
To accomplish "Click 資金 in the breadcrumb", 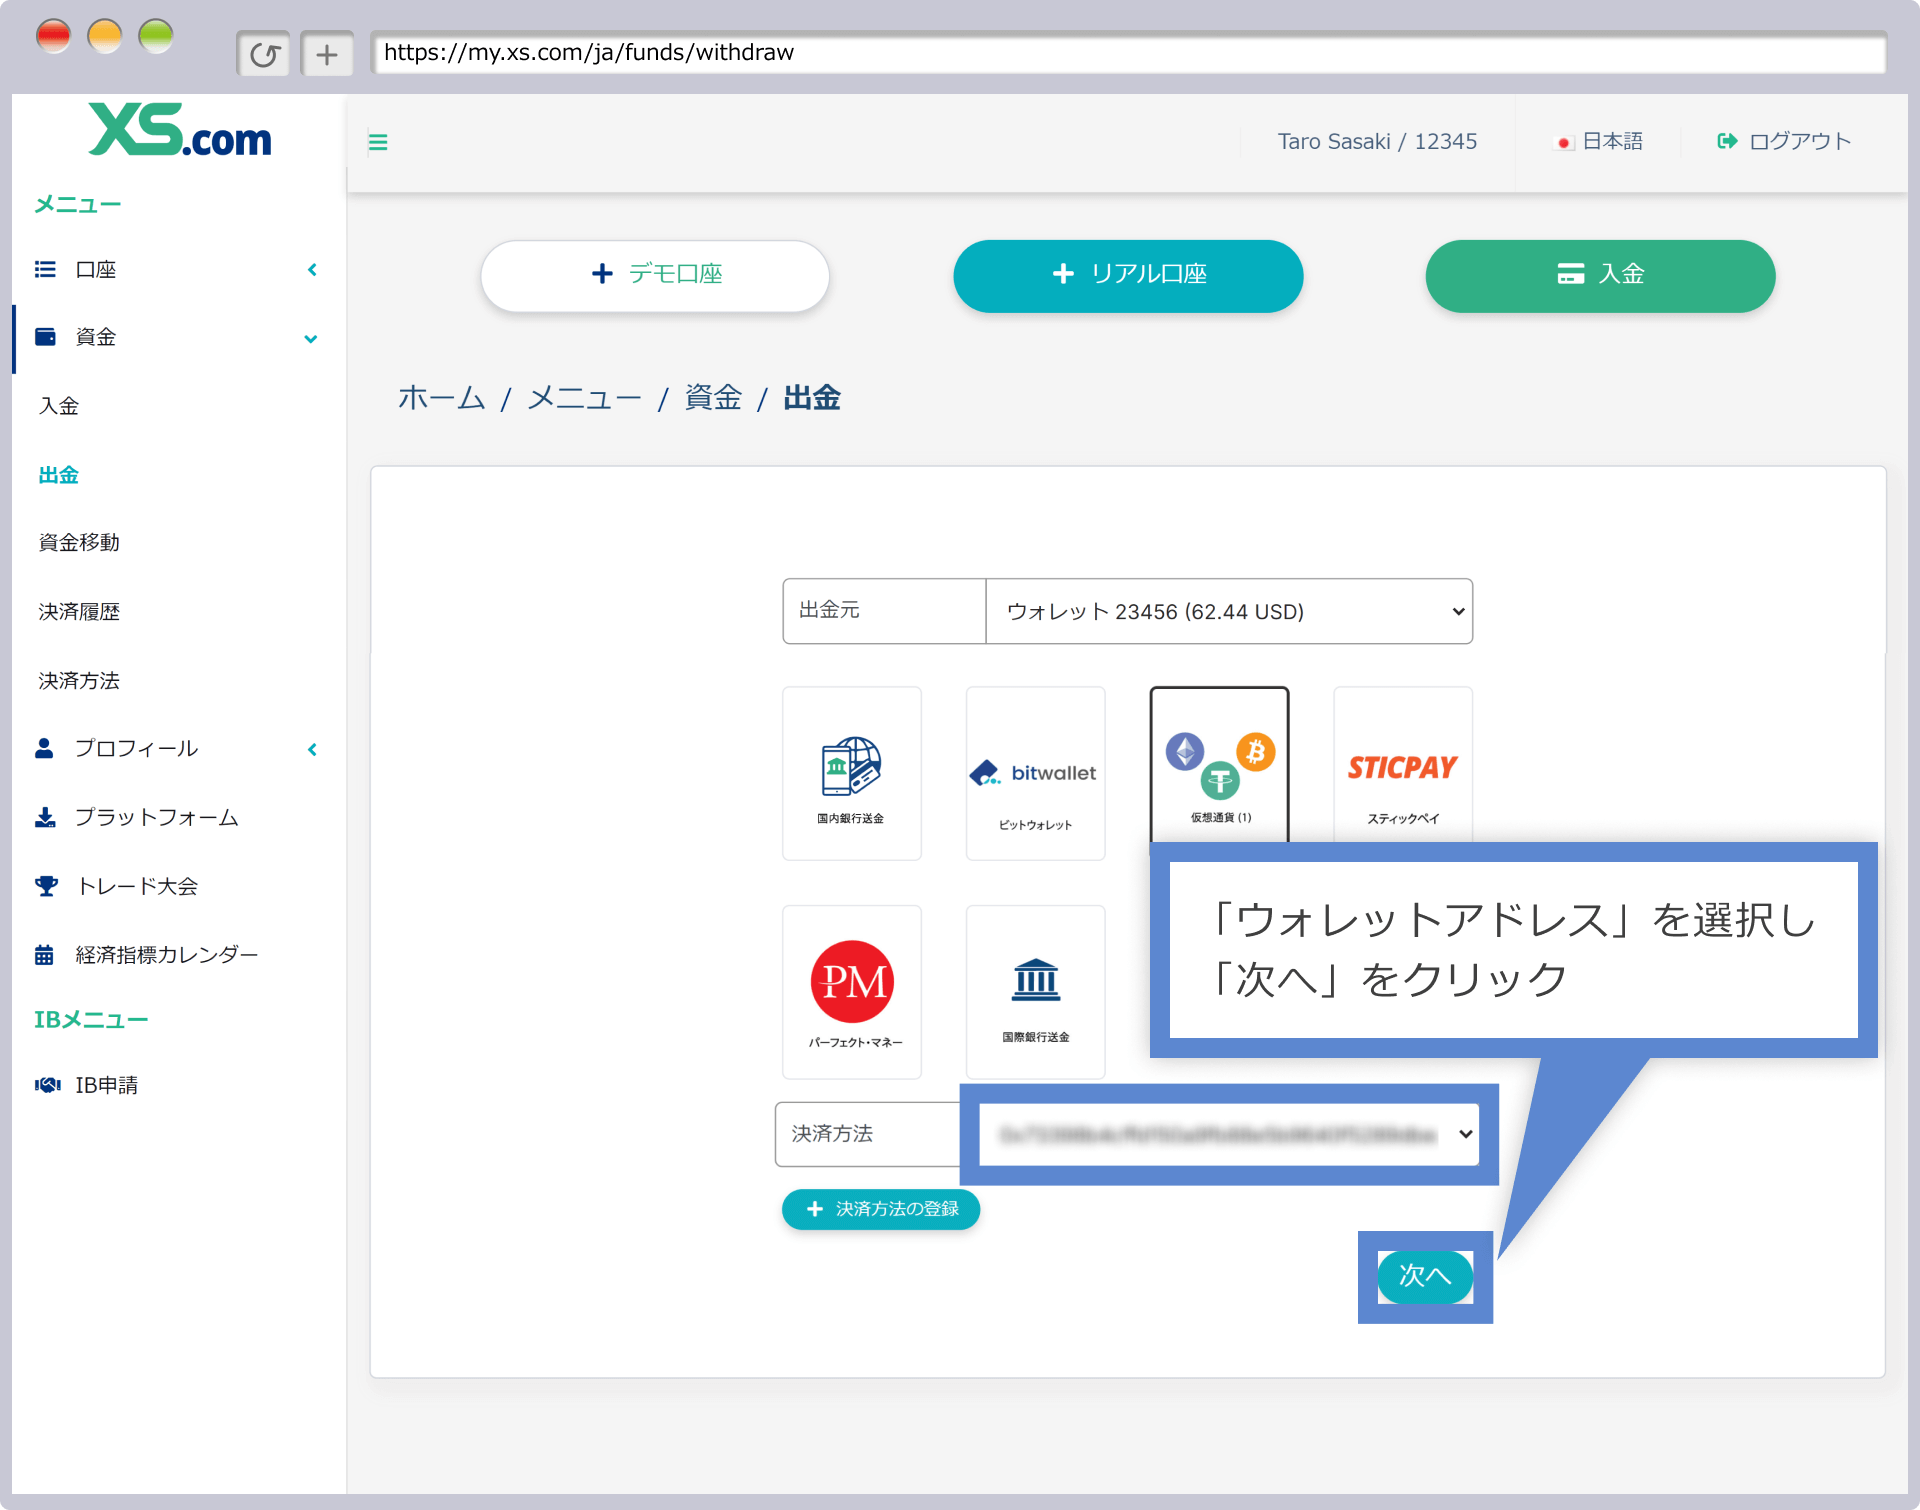I will coord(713,398).
